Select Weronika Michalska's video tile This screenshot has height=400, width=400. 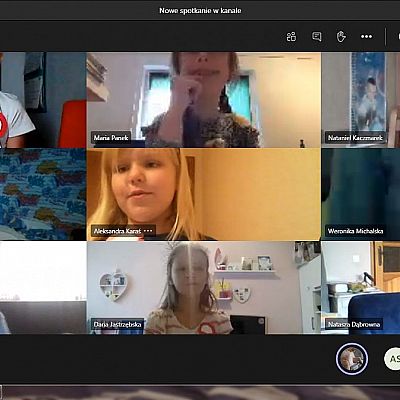tap(361, 194)
